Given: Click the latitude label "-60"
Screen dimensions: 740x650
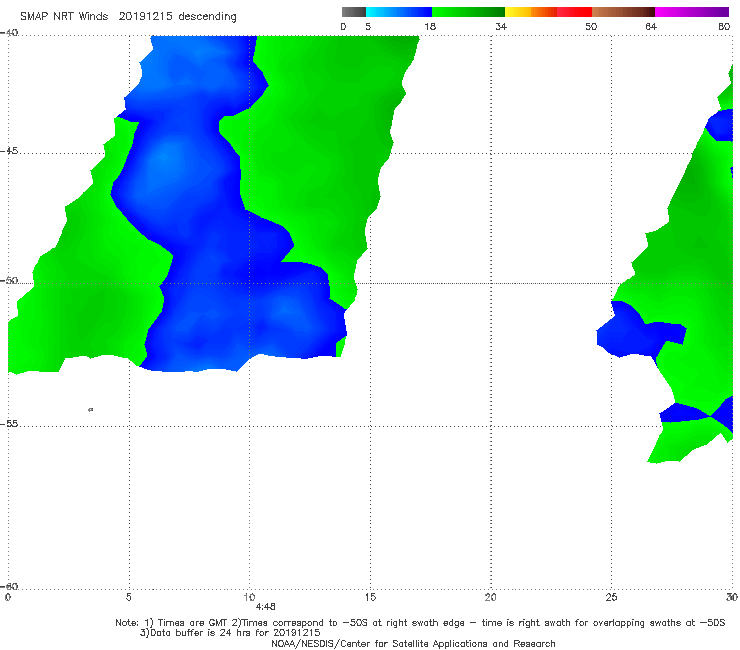Looking at the screenshot, I should (x=9, y=586).
